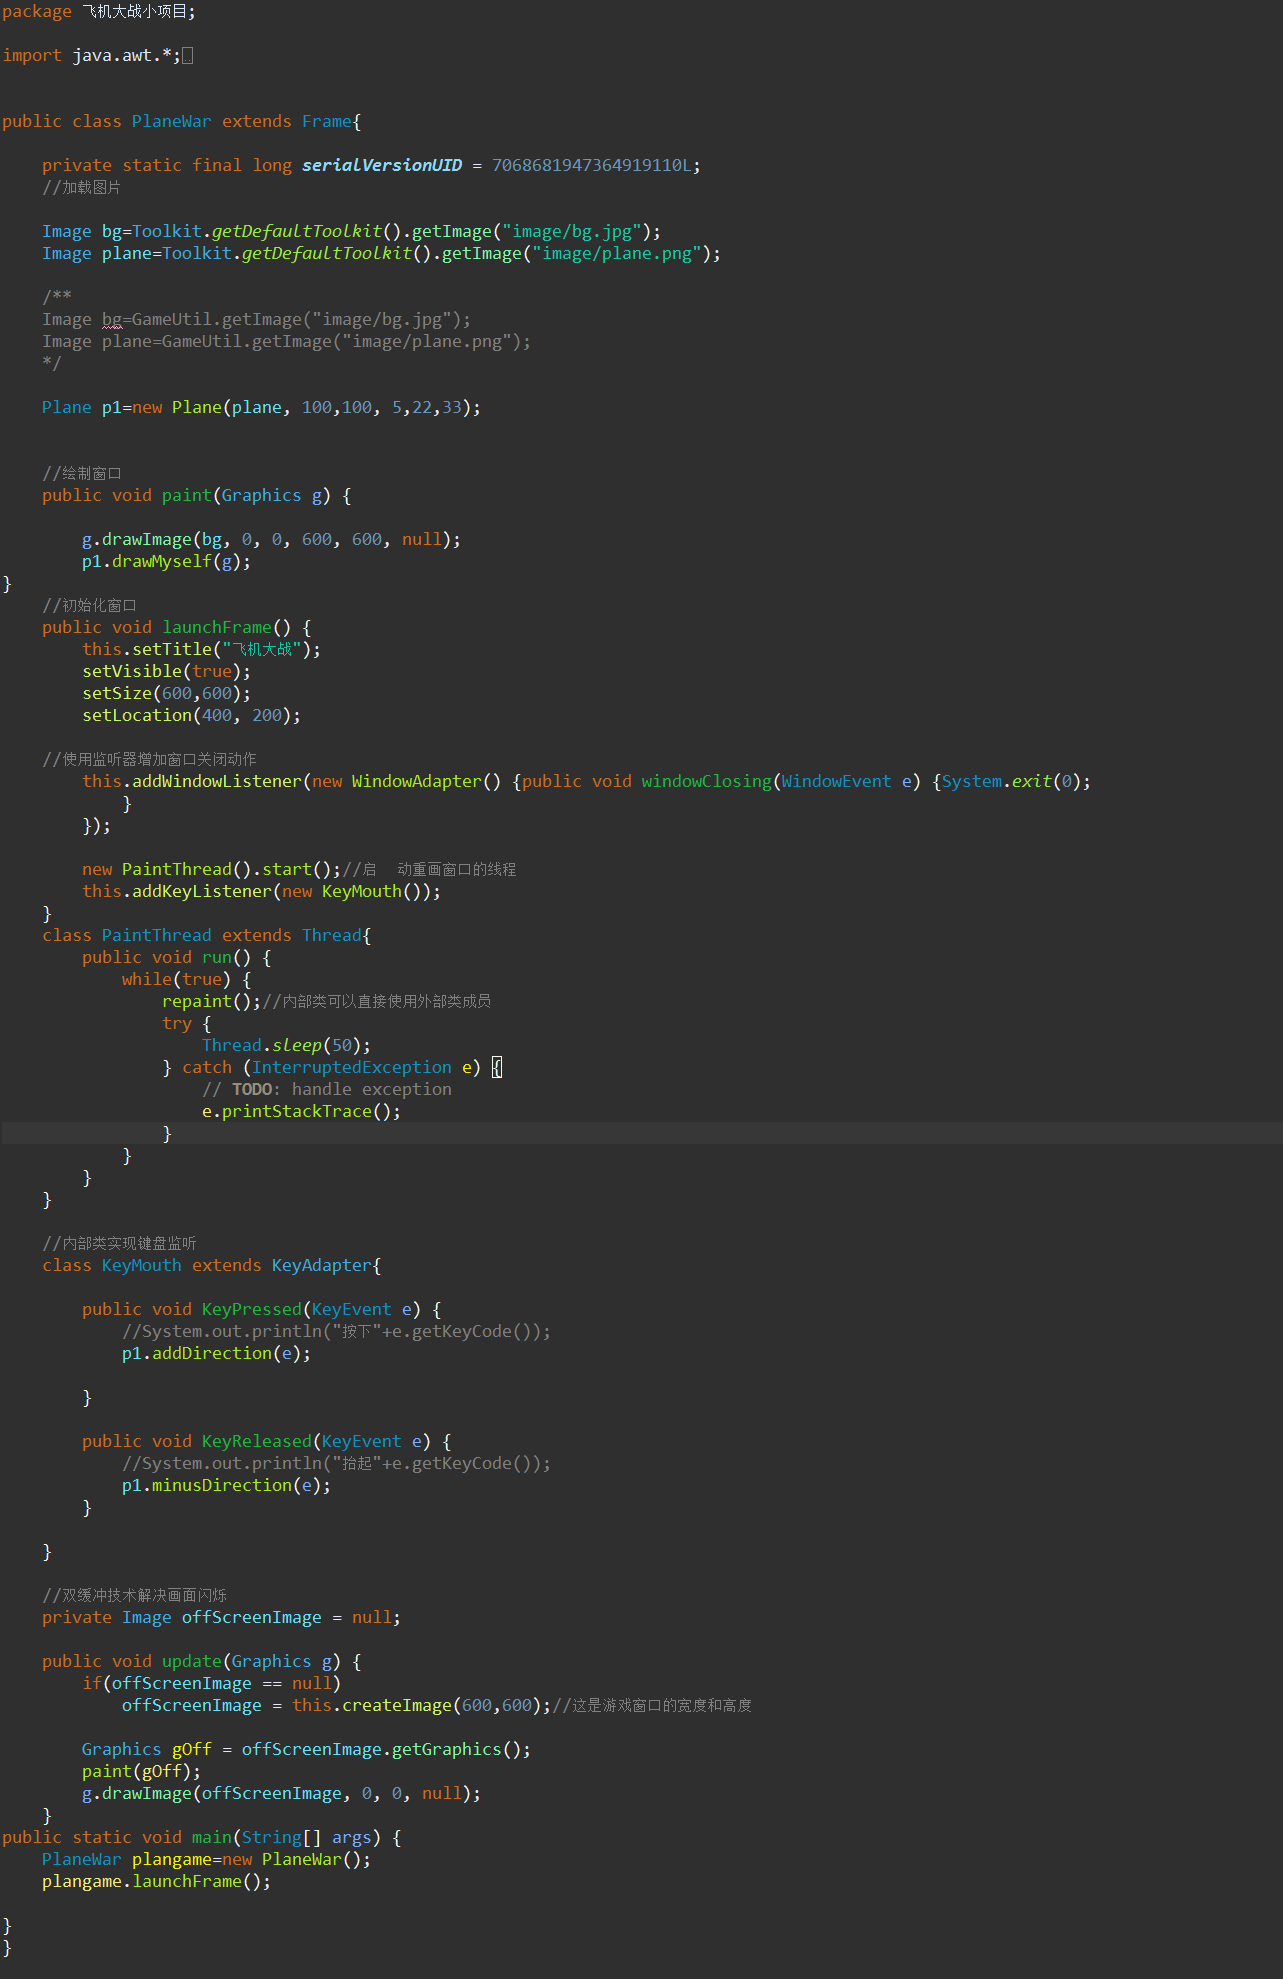Click 'WindowAdapter' in the addWindowListener line

pos(416,782)
